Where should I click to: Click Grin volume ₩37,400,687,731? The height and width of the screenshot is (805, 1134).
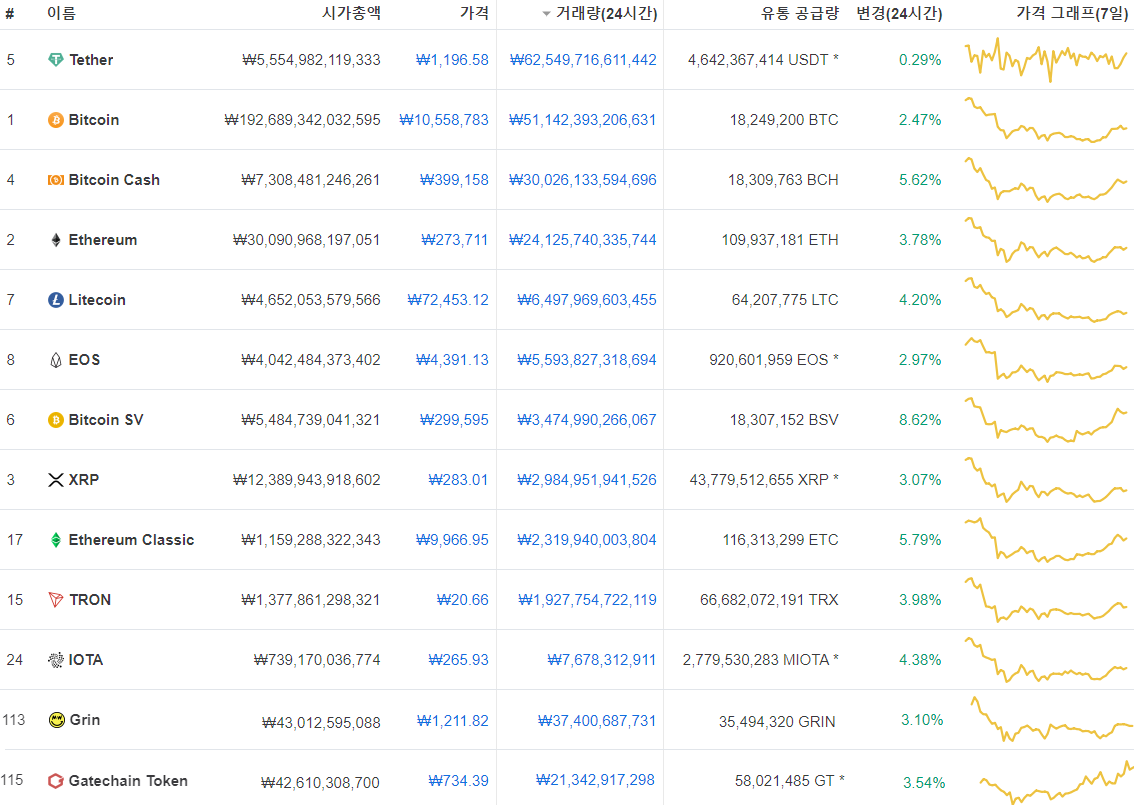(597, 721)
